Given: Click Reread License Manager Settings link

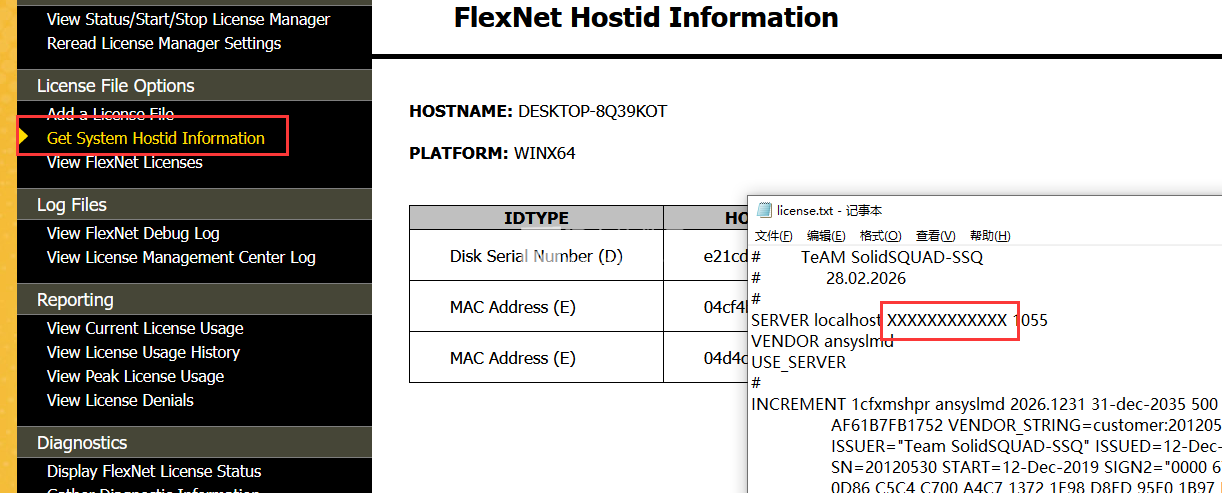Looking at the screenshot, I should [164, 43].
